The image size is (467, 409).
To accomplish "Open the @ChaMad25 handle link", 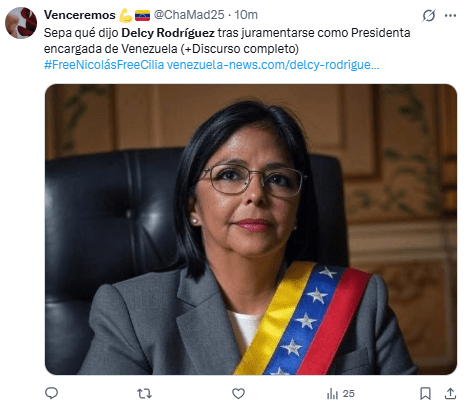I will tap(189, 15).
